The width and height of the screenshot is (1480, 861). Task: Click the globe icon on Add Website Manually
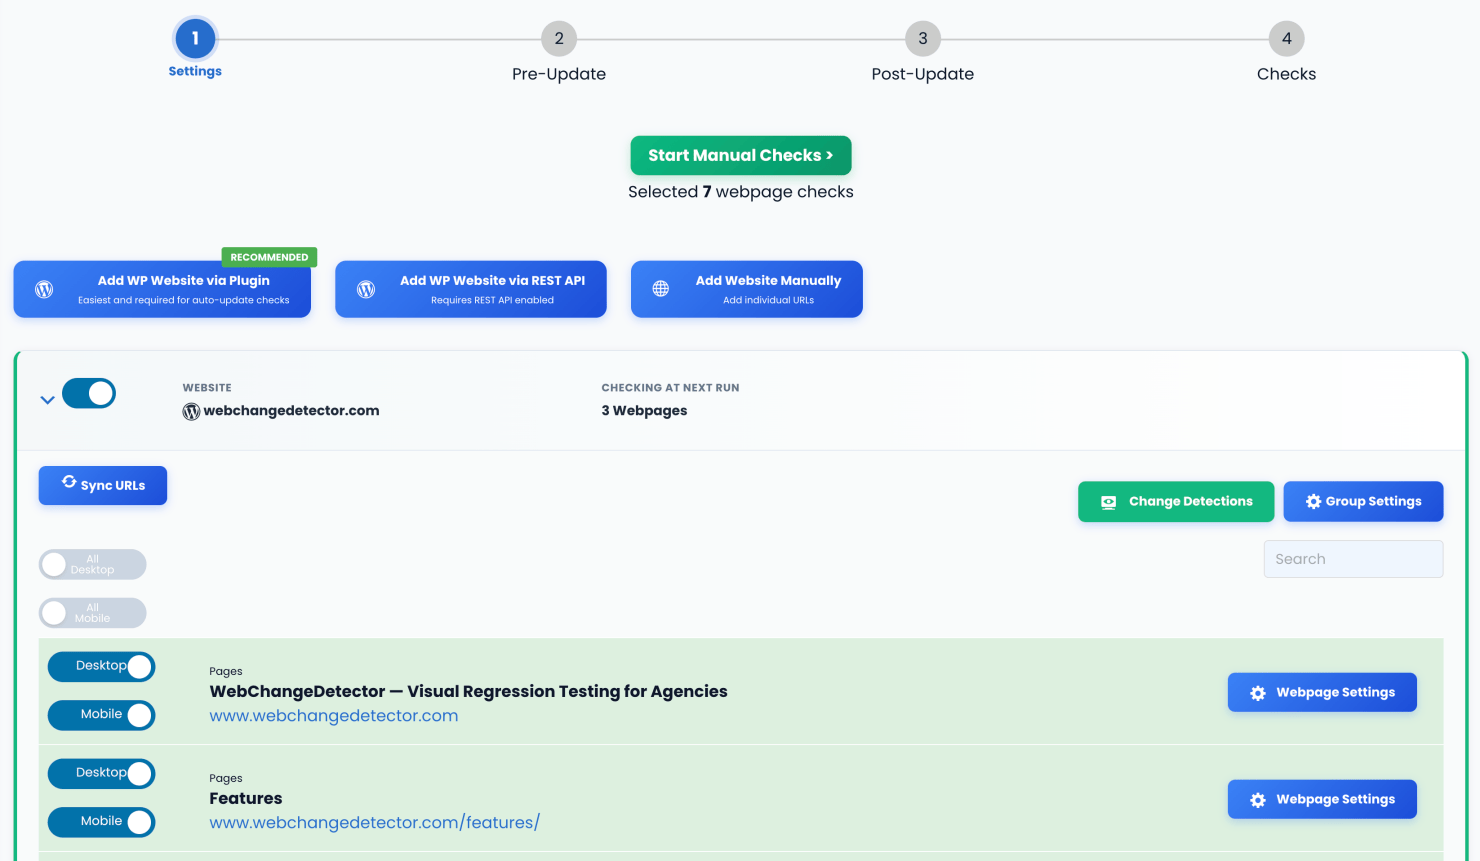click(660, 289)
